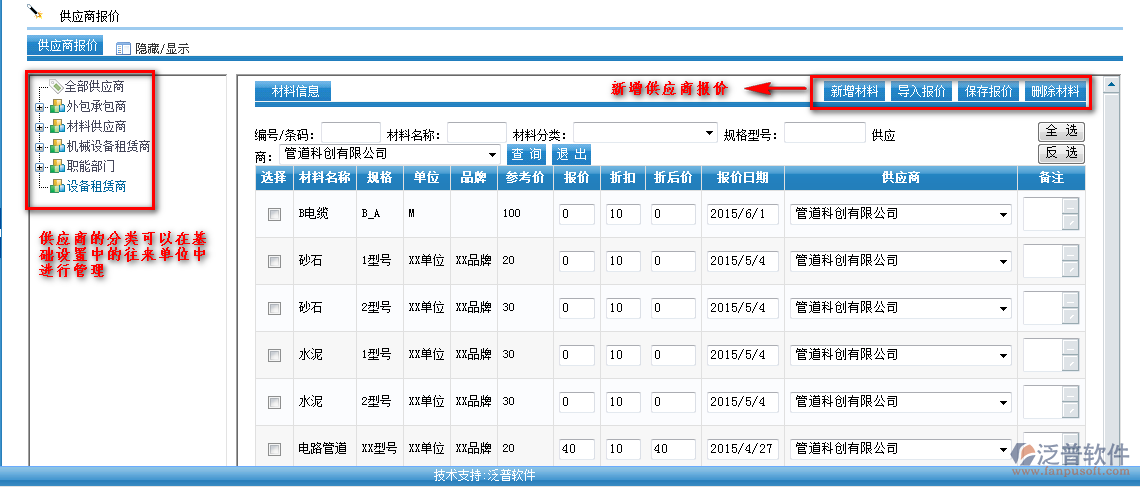Click the 职能部门 folder icon

coord(58,167)
